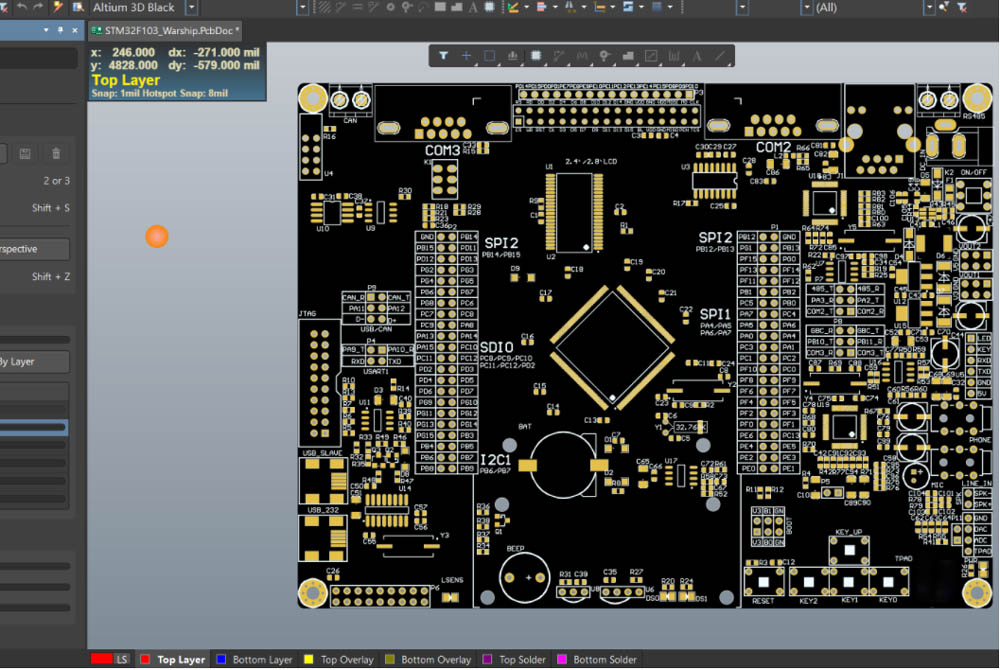1000x670 pixels.
Task: Toggle the red LS layer set indicator
Action: coord(101,659)
